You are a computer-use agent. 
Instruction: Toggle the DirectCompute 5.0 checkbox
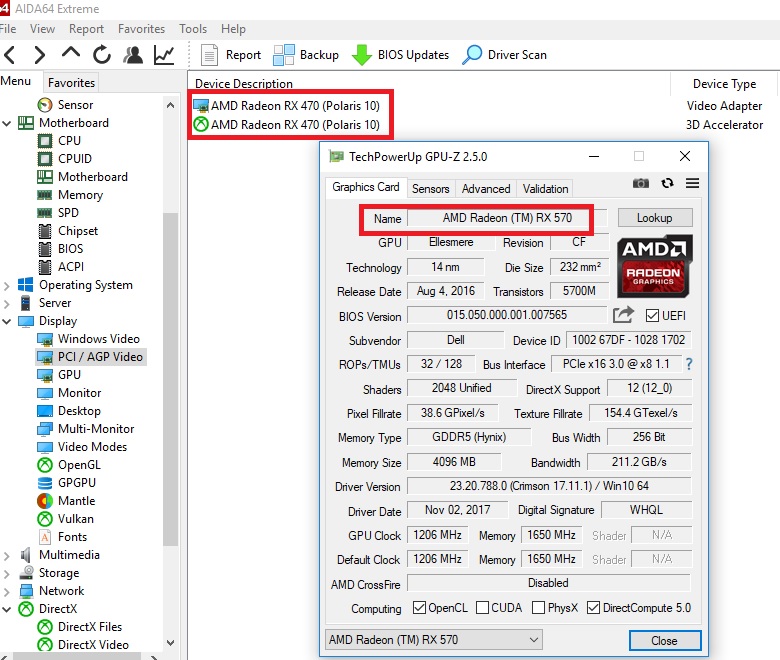593,608
